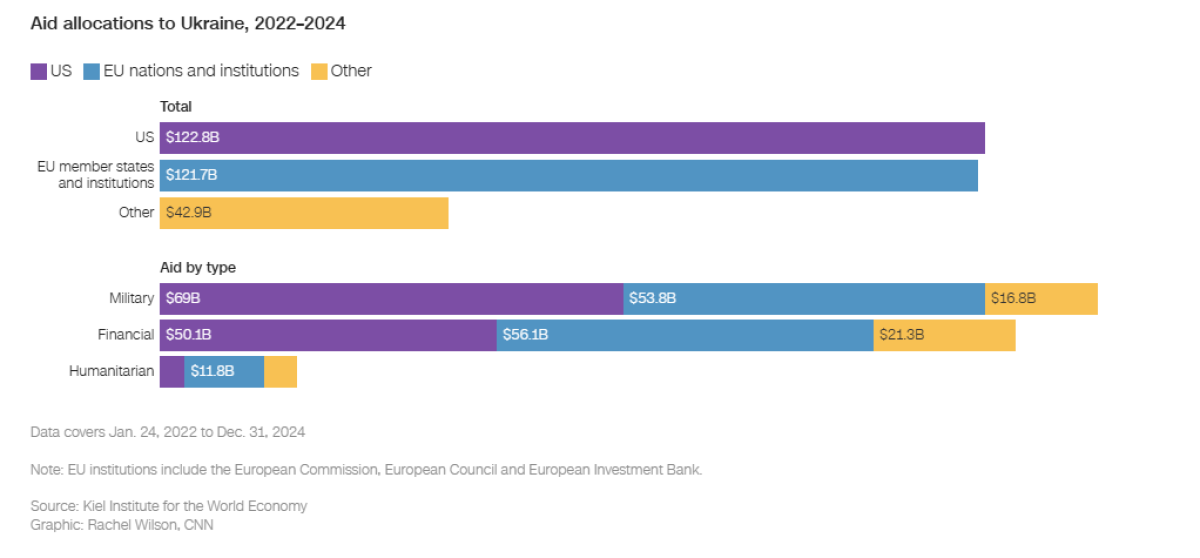Click the EU financial $56.1B segment
This screenshot has width=1200, height=558.
(x=685, y=335)
